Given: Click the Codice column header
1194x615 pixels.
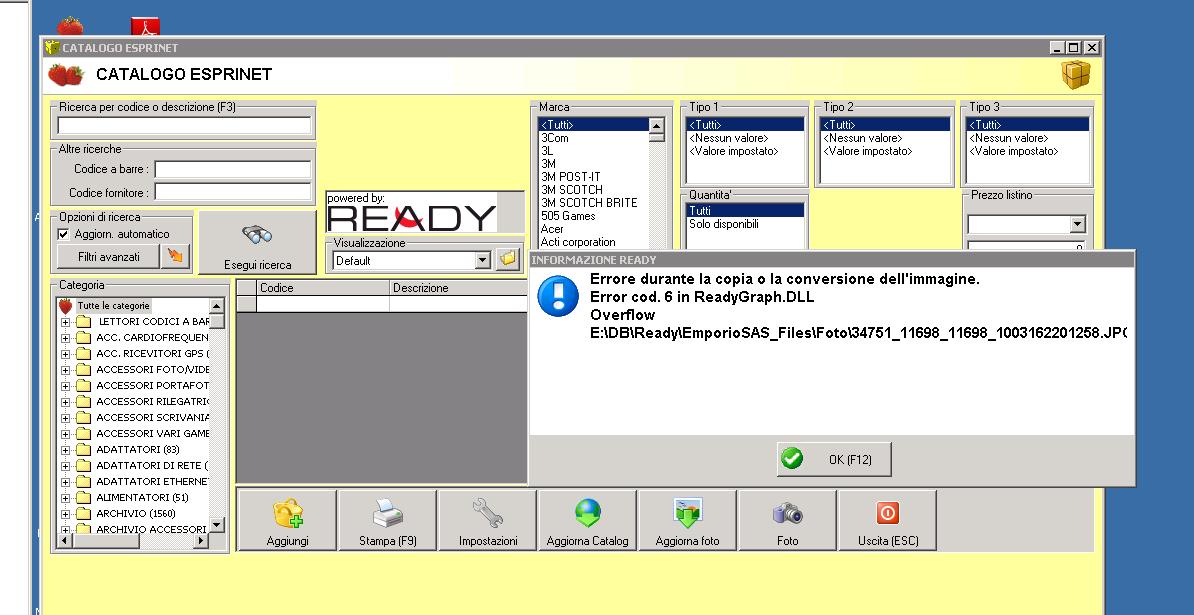Looking at the screenshot, I should point(323,288).
